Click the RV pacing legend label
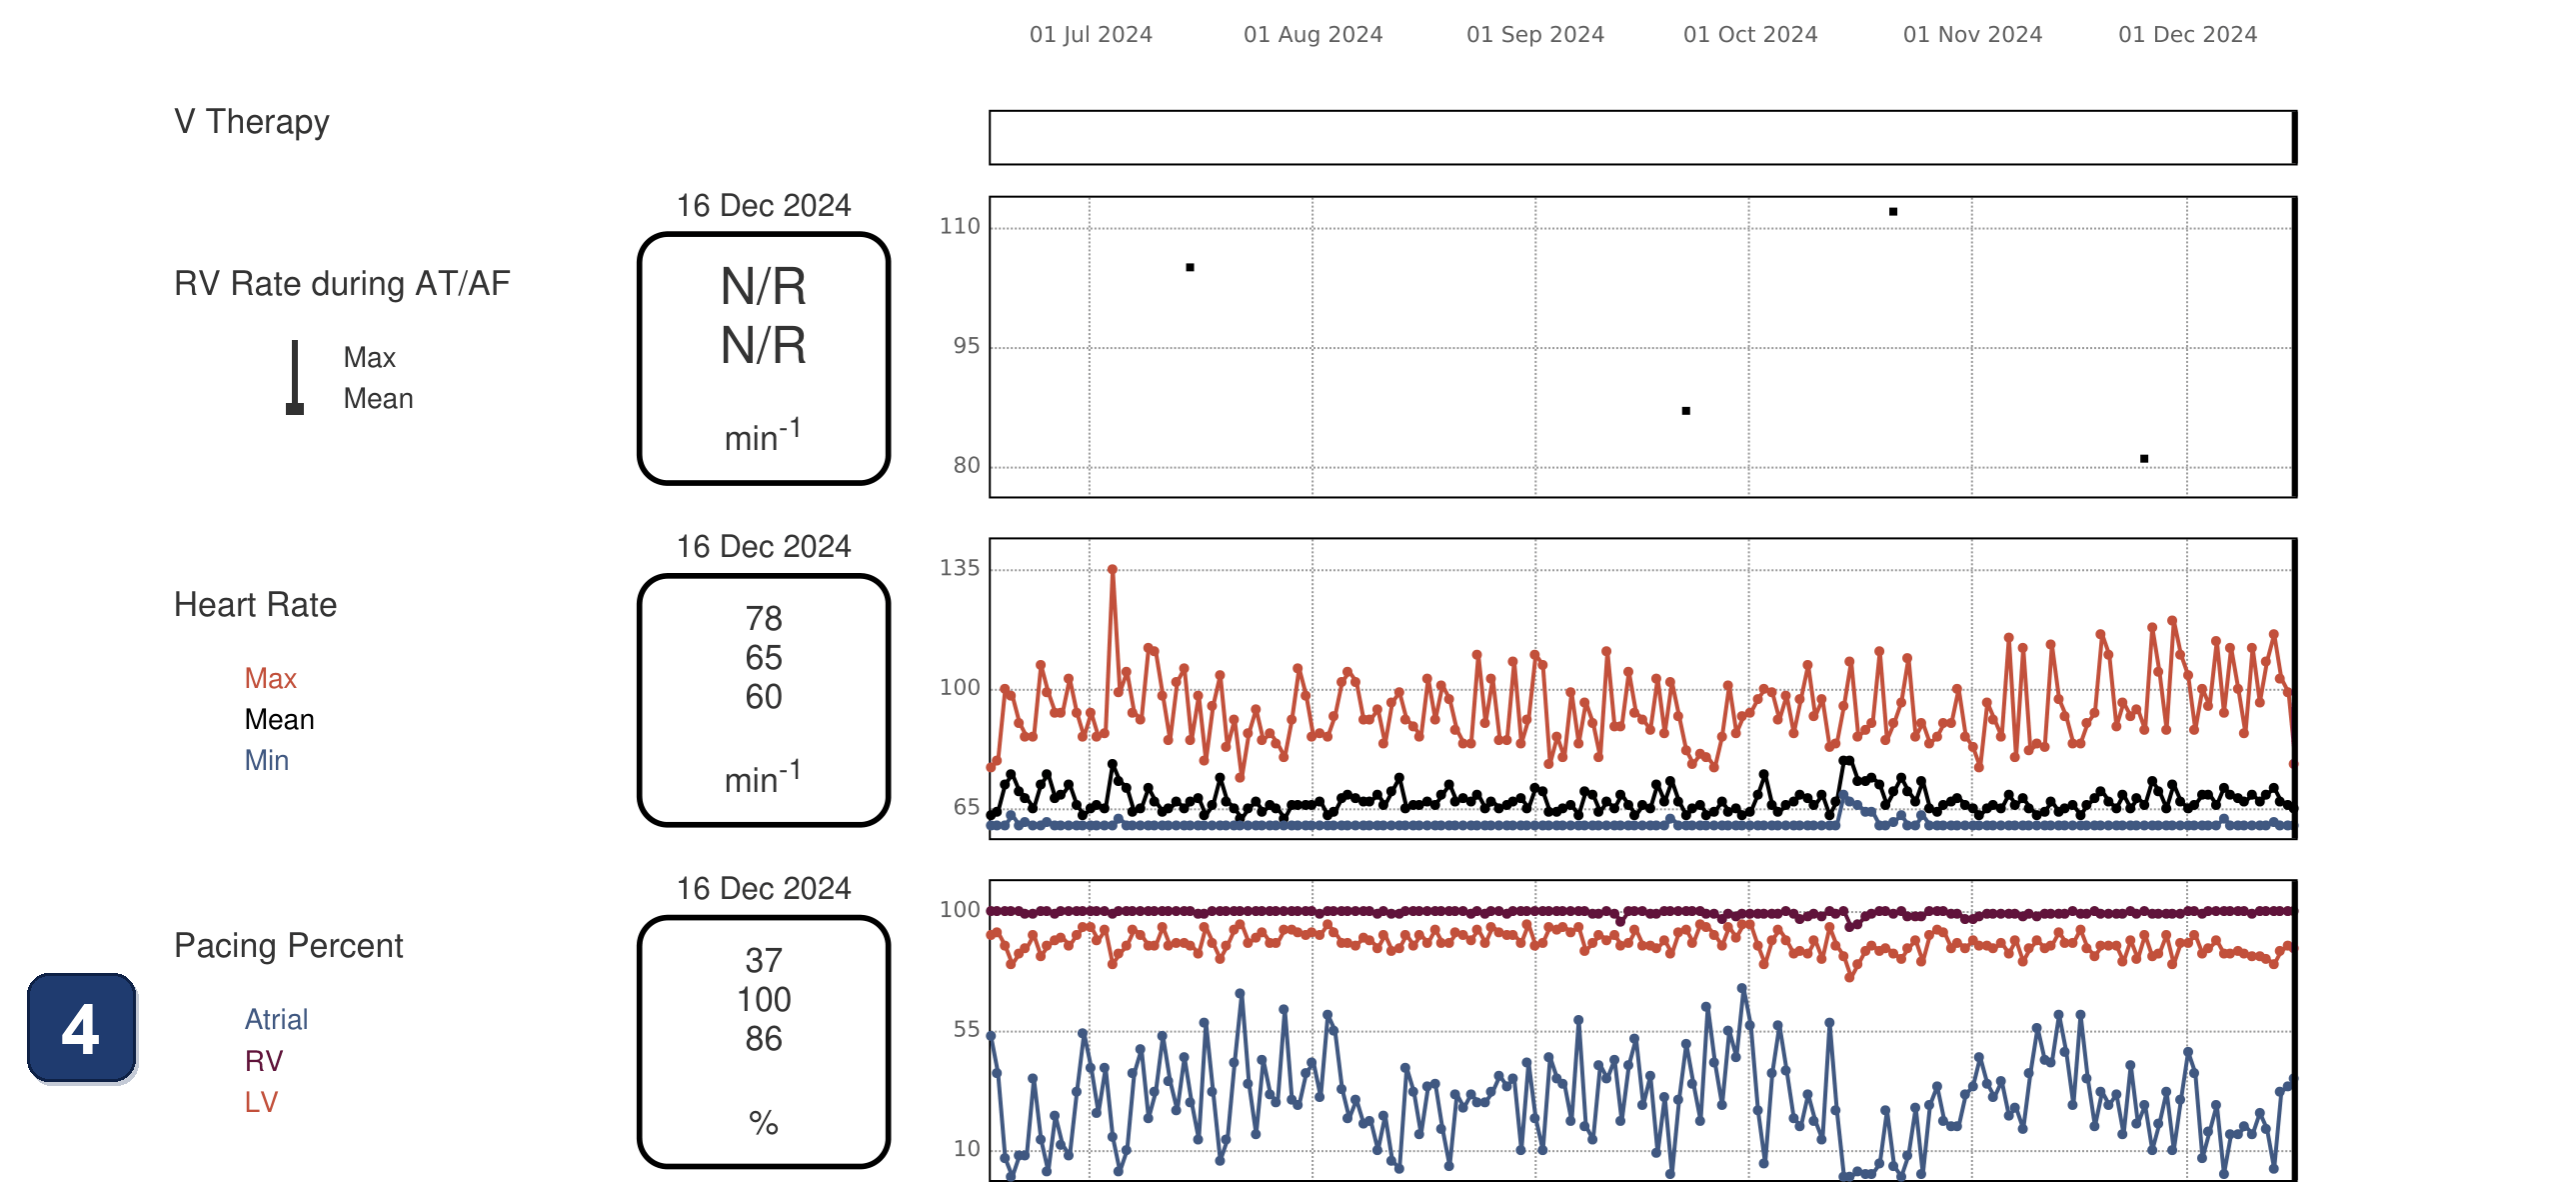 [263, 1060]
